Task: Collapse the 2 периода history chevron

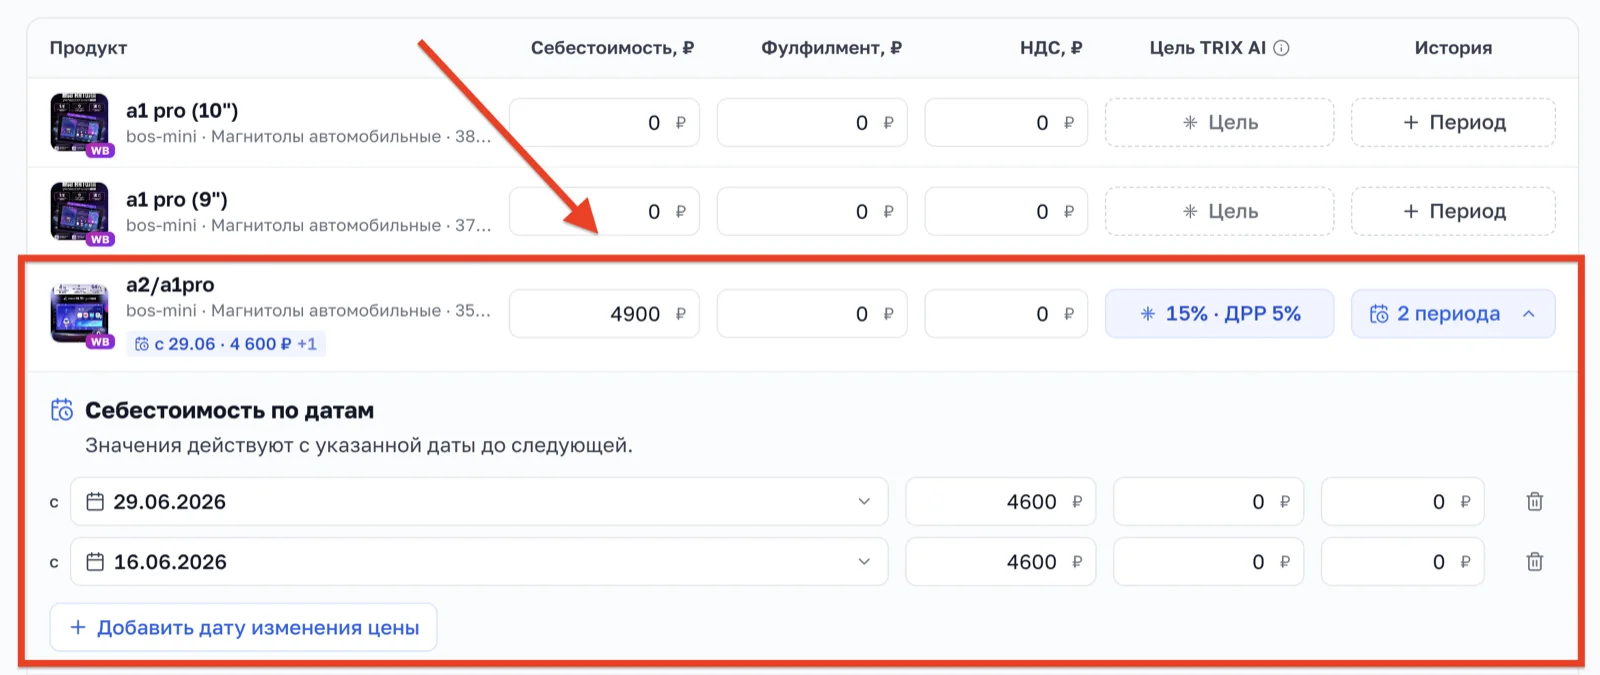Action: [x=1528, y=314]
